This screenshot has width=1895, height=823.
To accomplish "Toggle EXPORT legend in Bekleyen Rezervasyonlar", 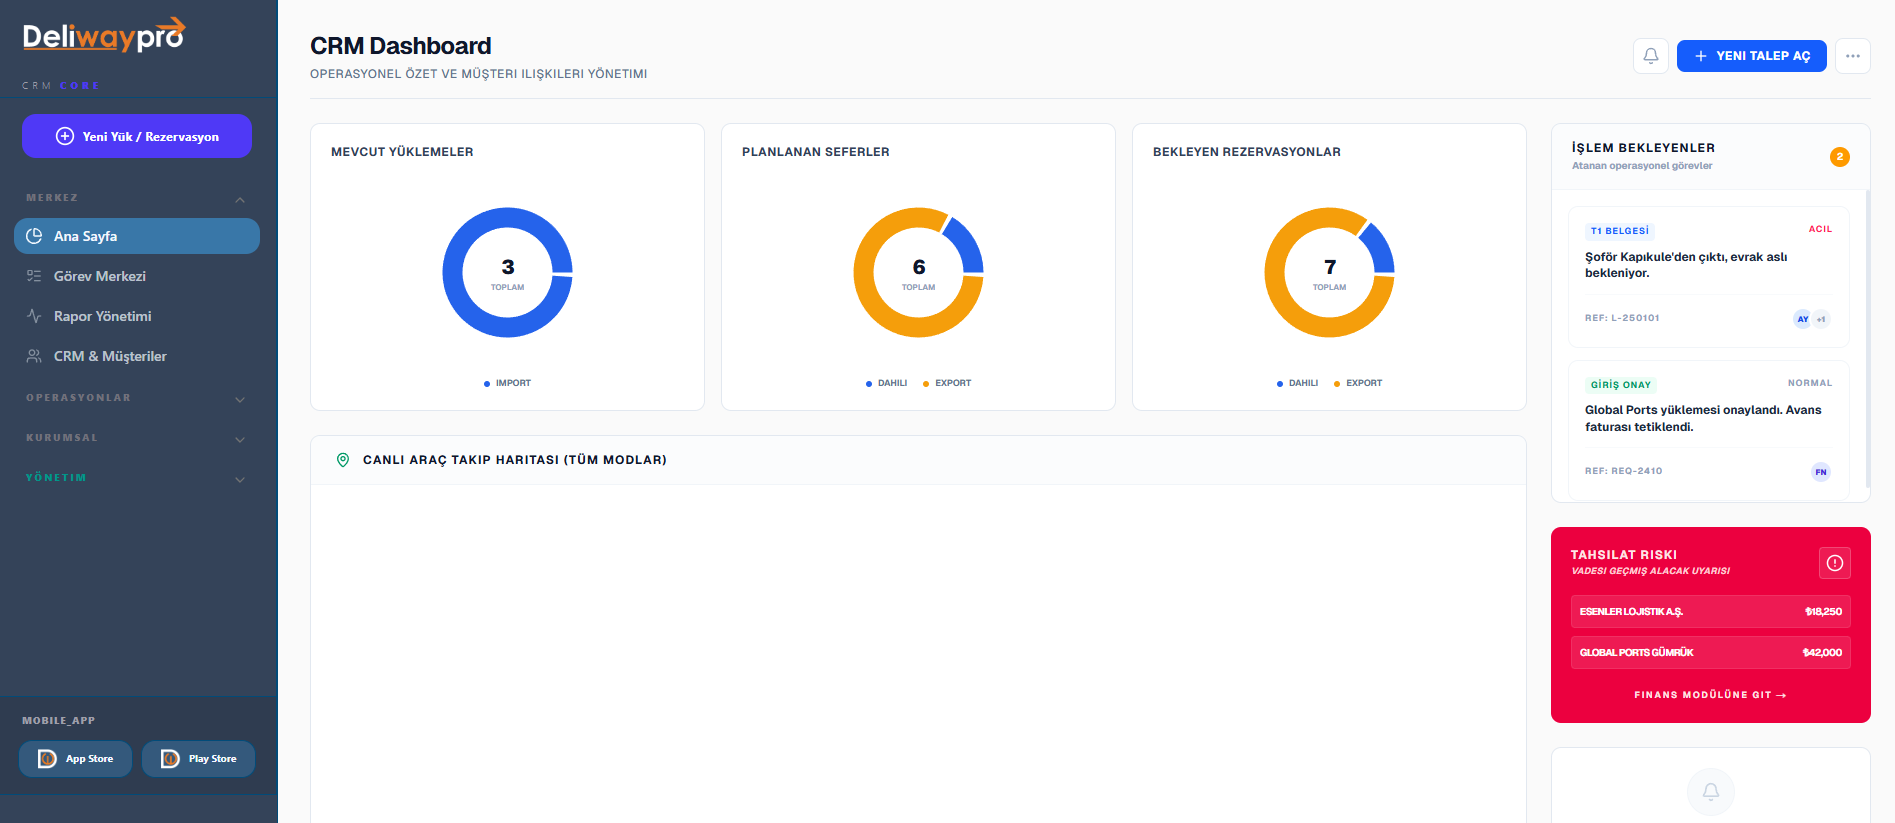I will [x=1358, y=383].
